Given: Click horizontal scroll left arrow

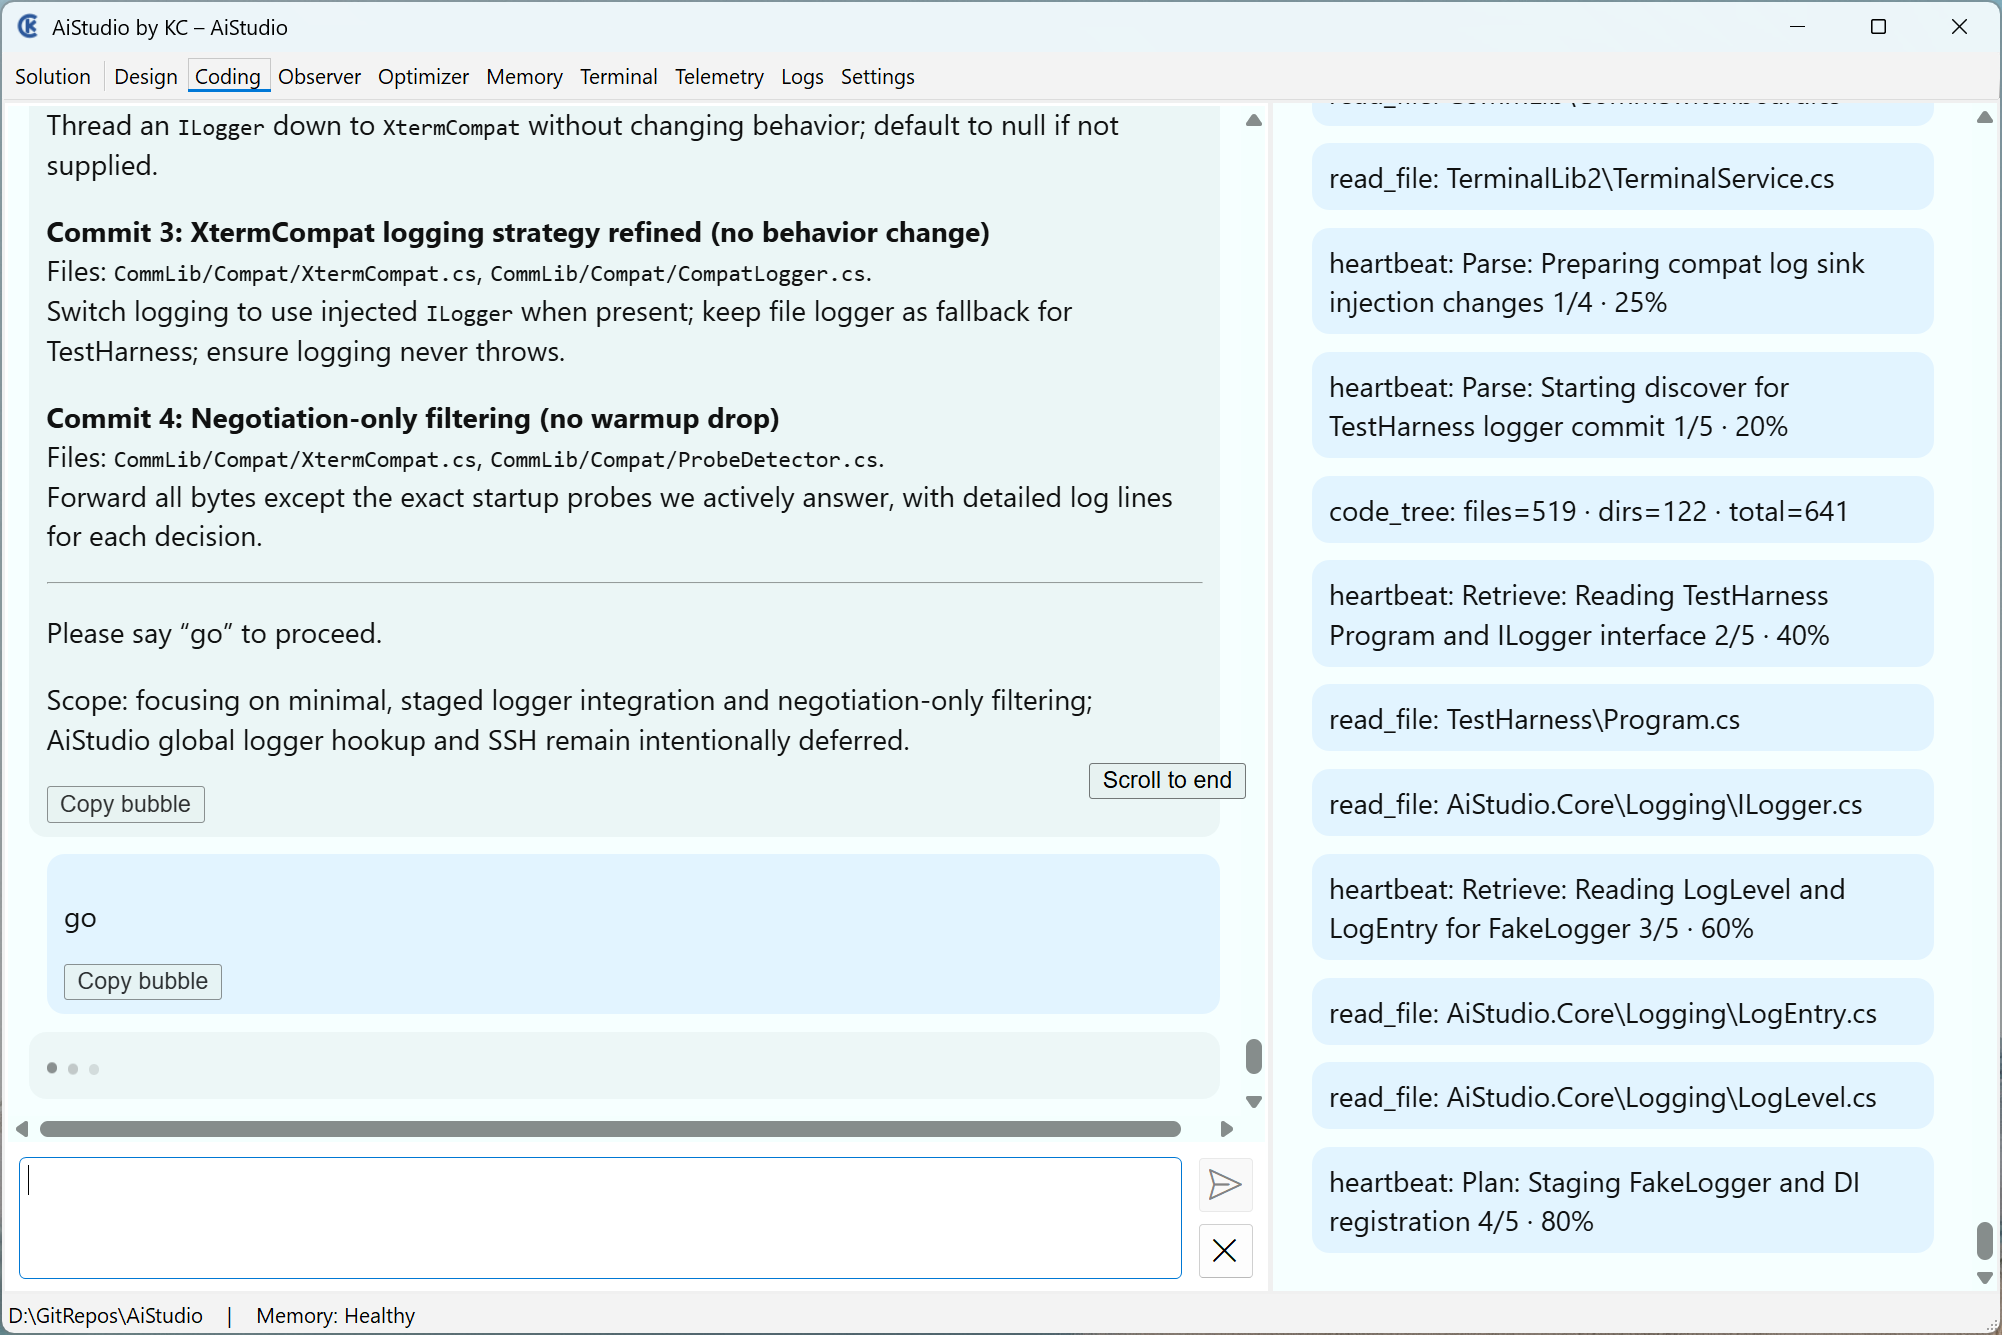Looking at the screenshot, I should [22, 1129].
